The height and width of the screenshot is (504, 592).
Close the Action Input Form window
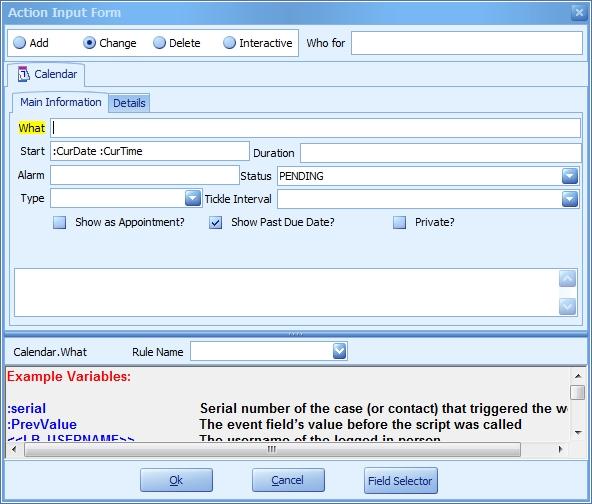pyautogui.click(x=579, y=13)
